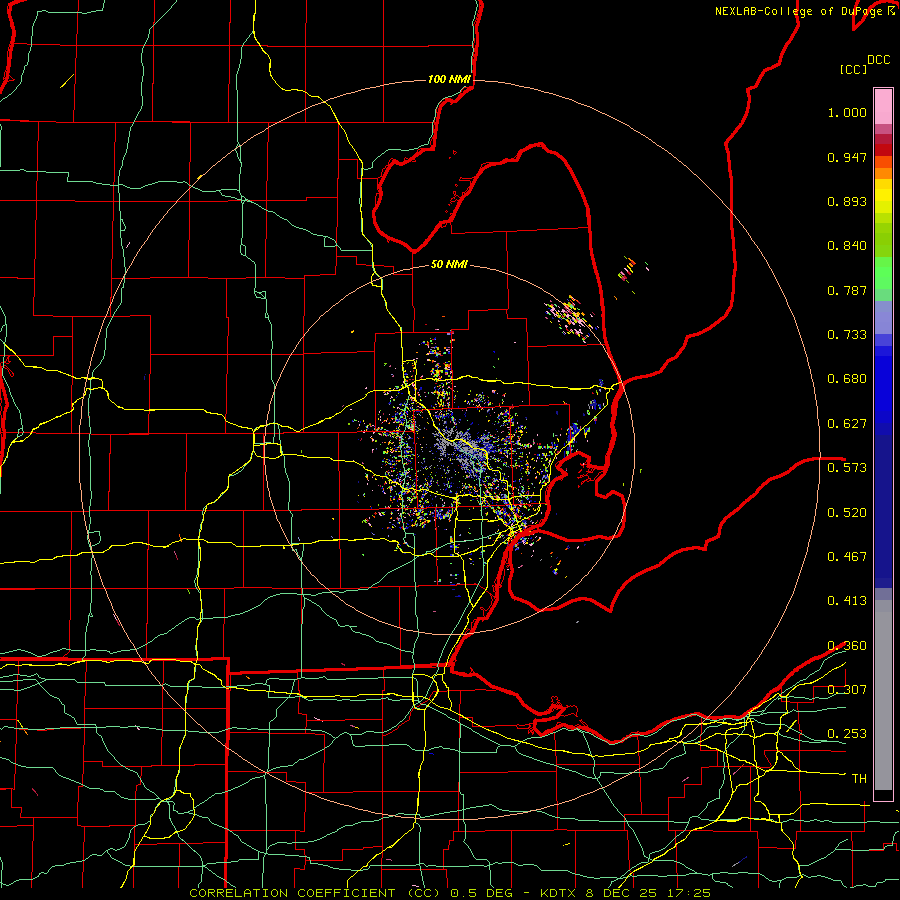Pick the lavender segment of the color bar

883,317
